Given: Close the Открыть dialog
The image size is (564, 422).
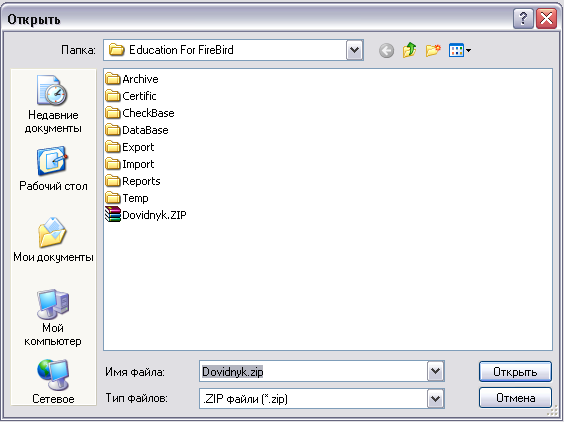Looking at the screenshot, I should pyautogui.click(x=546, y=18).
